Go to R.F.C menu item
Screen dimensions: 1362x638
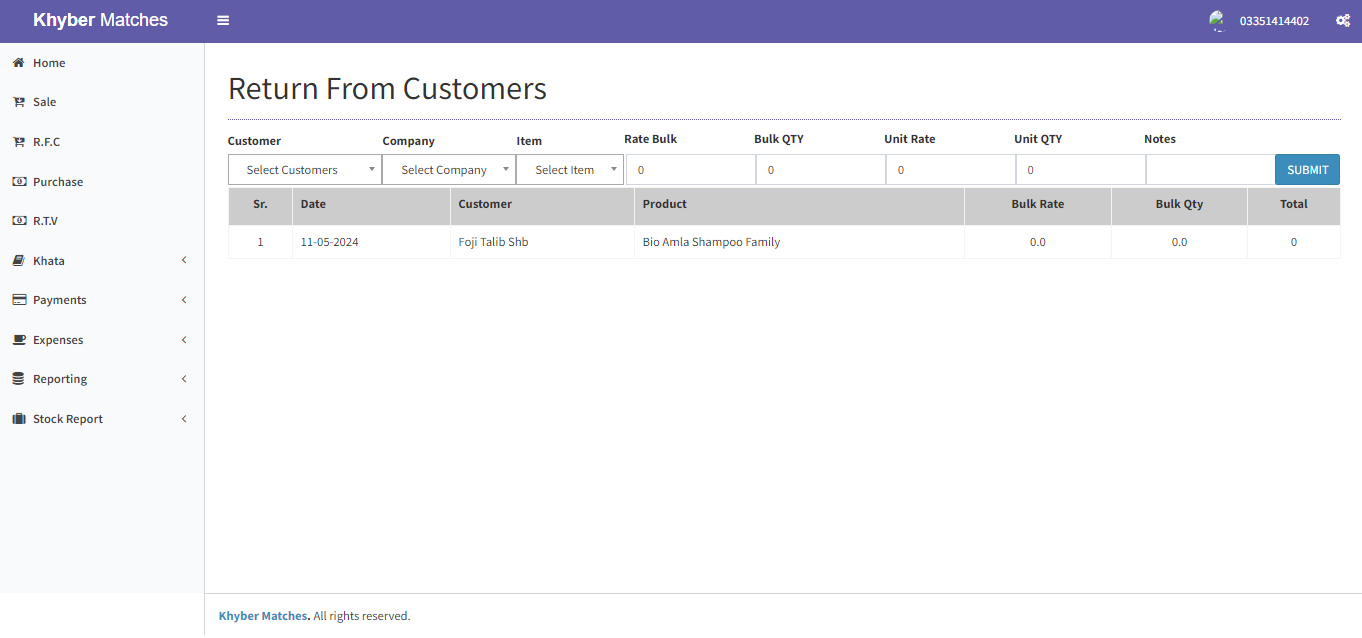[x=46, y=142]
